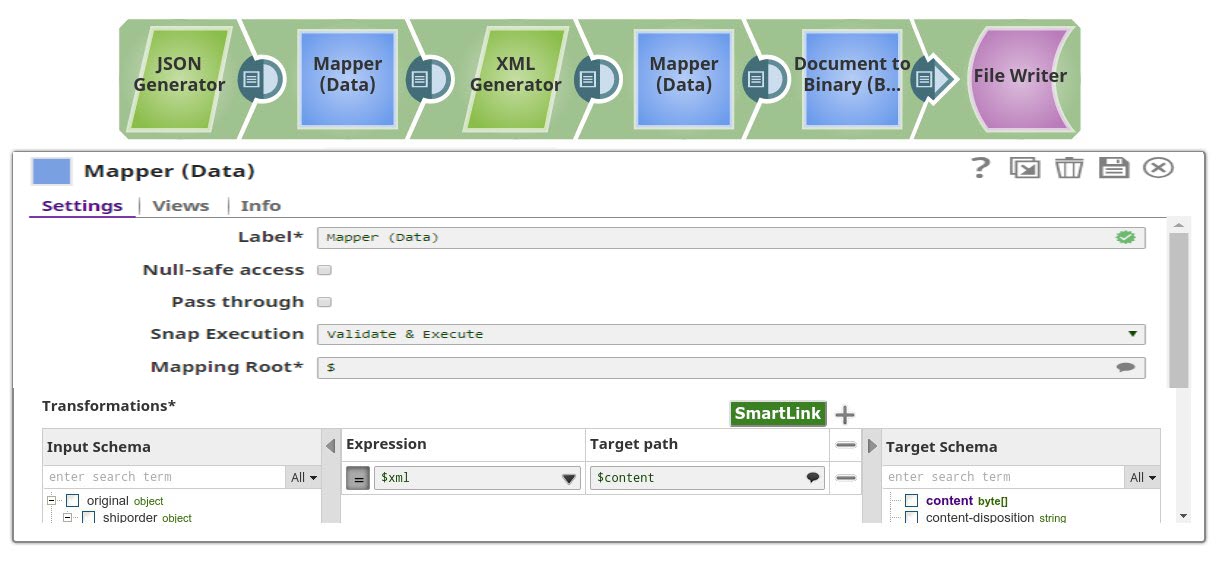The width and height of the screenshot is (1217, 561).
Task: Toggle expression mode equals button for $xml
Action: 358,478
